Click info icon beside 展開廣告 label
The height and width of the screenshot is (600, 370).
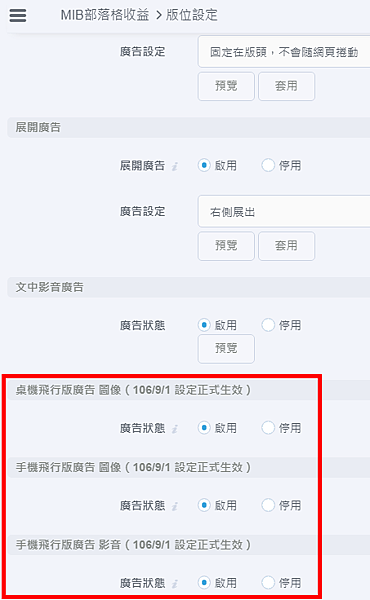[x=174, y=166]
